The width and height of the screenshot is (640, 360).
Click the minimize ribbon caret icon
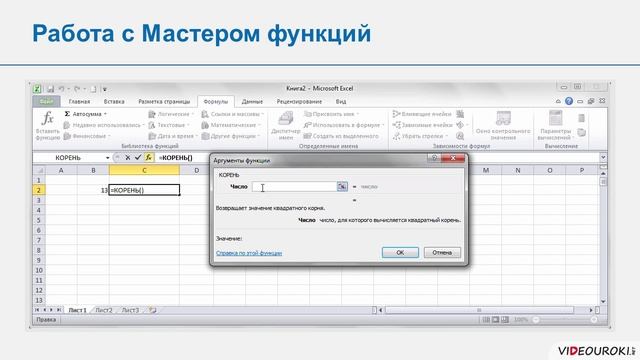pos(558,101)
